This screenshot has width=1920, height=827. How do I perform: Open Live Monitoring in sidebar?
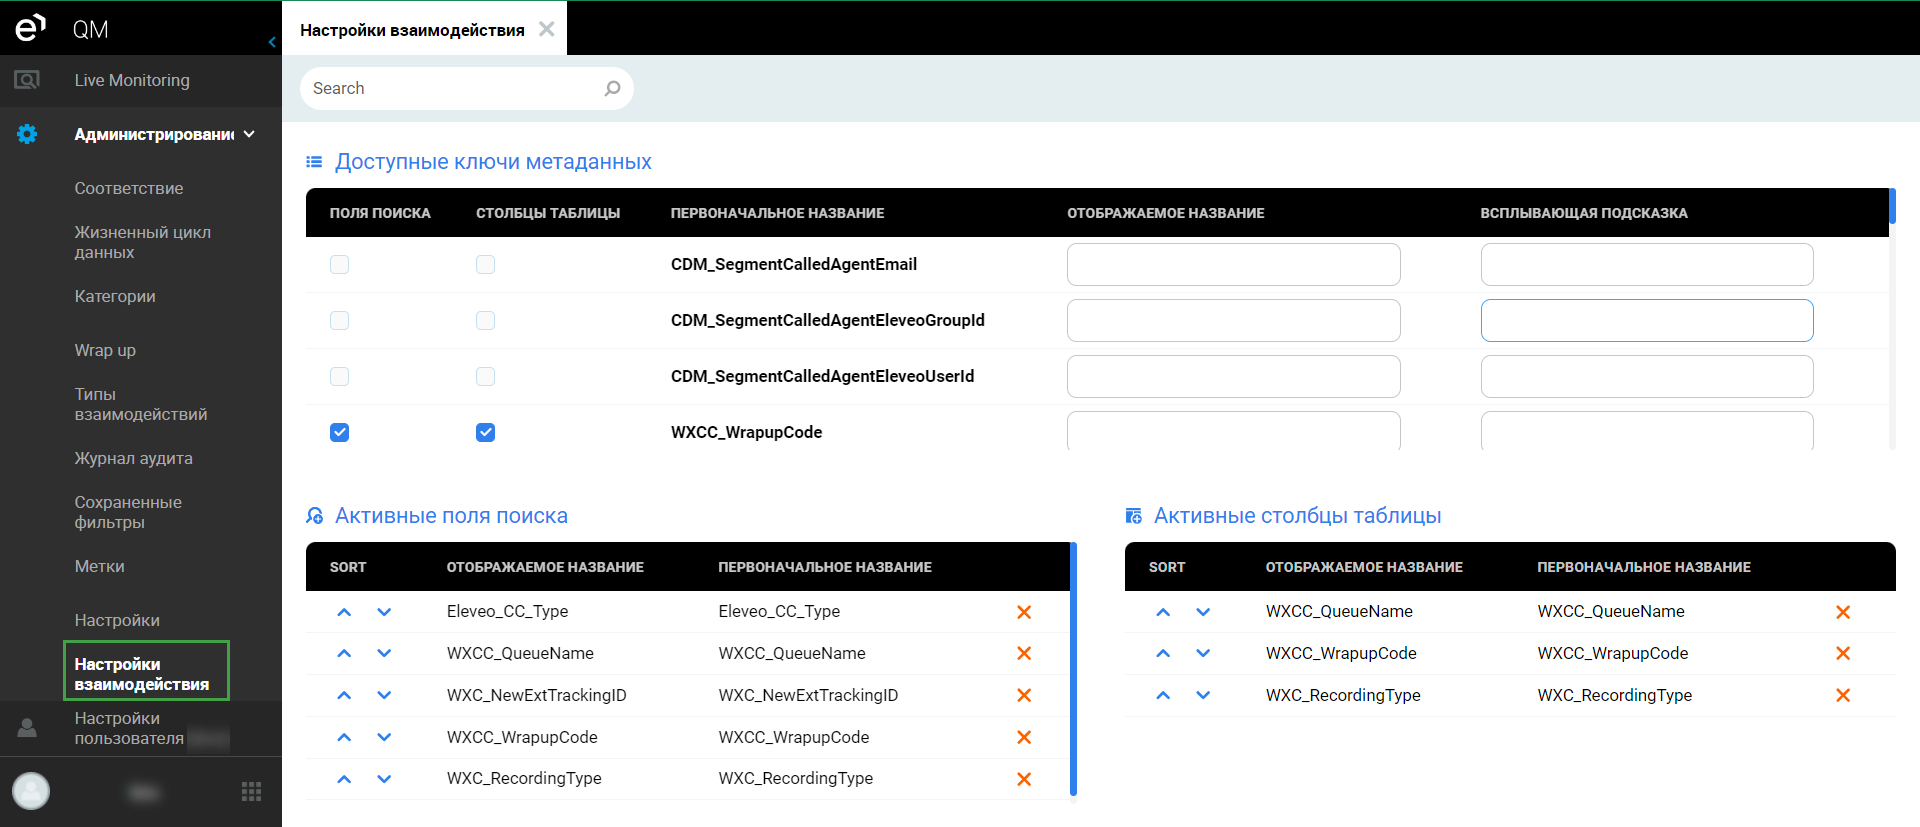(x=132, y=80)
